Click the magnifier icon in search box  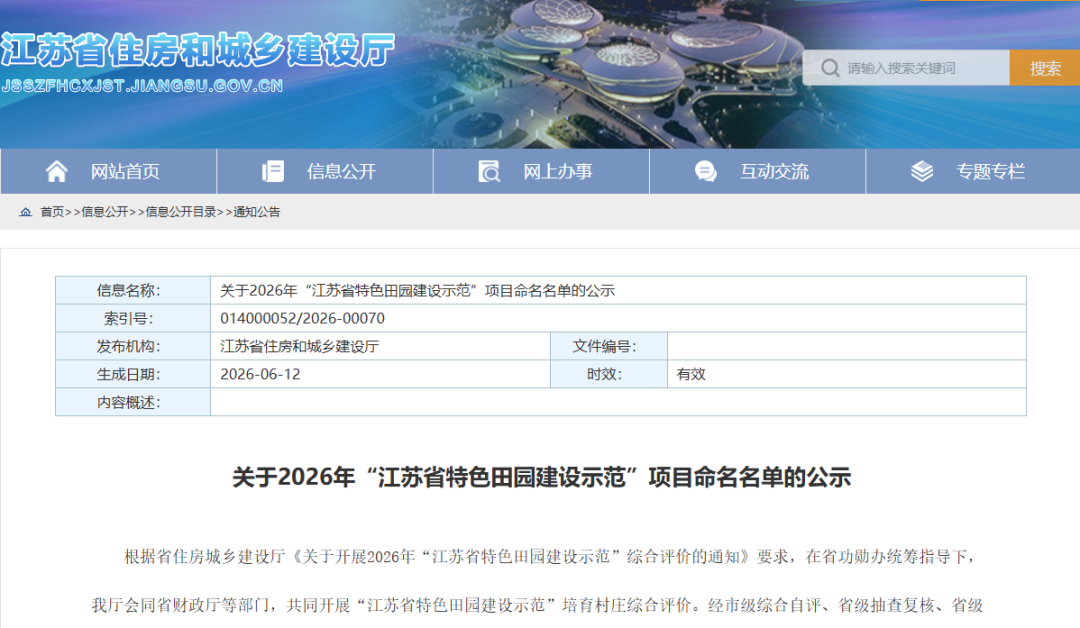coord(830,68)
